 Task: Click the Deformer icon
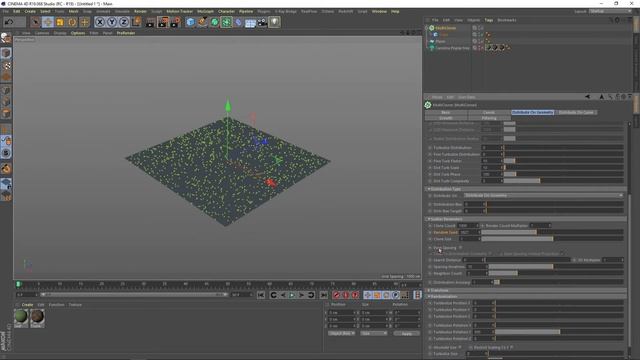pos(238,22)
